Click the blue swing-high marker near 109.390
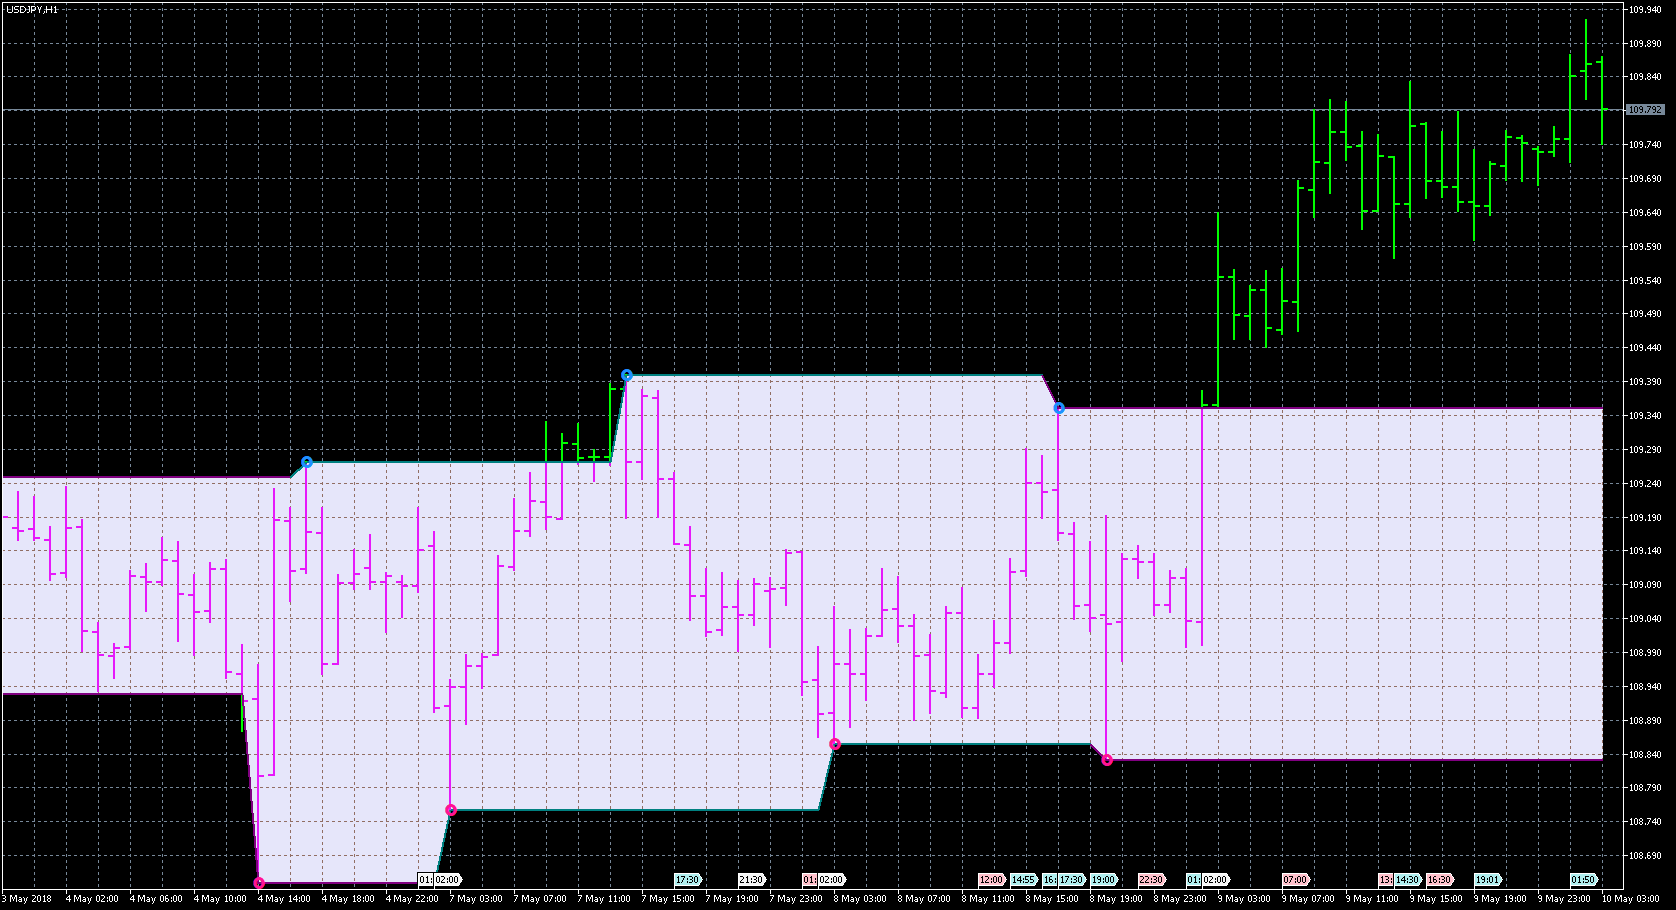 (x=627, y=375)
